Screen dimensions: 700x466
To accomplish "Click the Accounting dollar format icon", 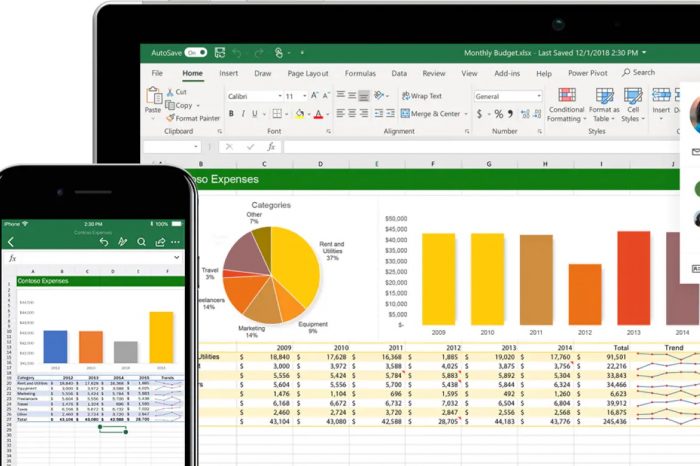I will click(x=479, y=114).
